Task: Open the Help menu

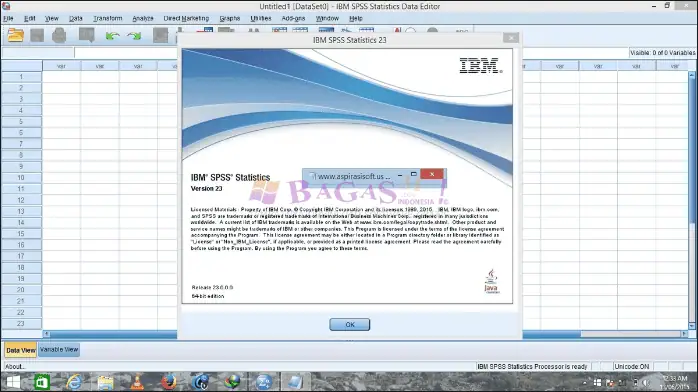Action: click(356, 18)
